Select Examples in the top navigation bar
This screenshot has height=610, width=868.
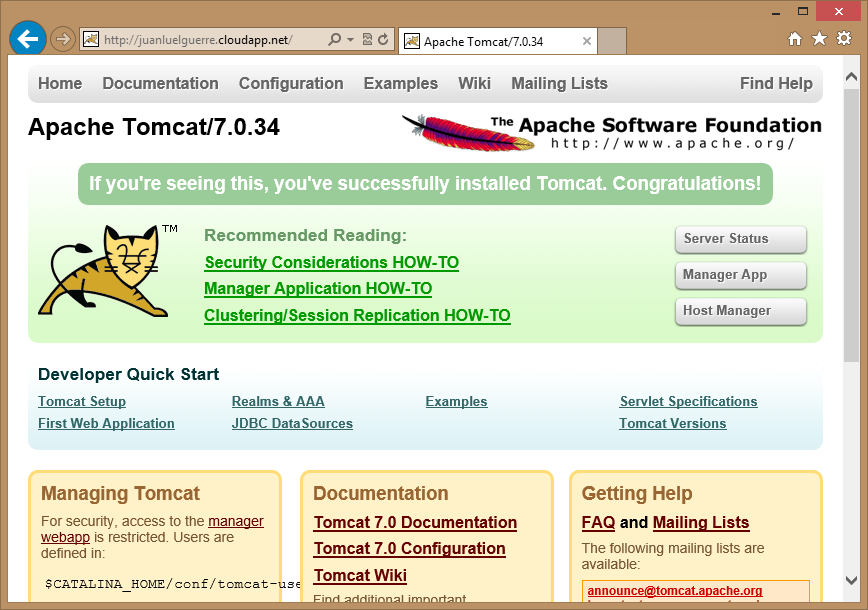[400, 84]
